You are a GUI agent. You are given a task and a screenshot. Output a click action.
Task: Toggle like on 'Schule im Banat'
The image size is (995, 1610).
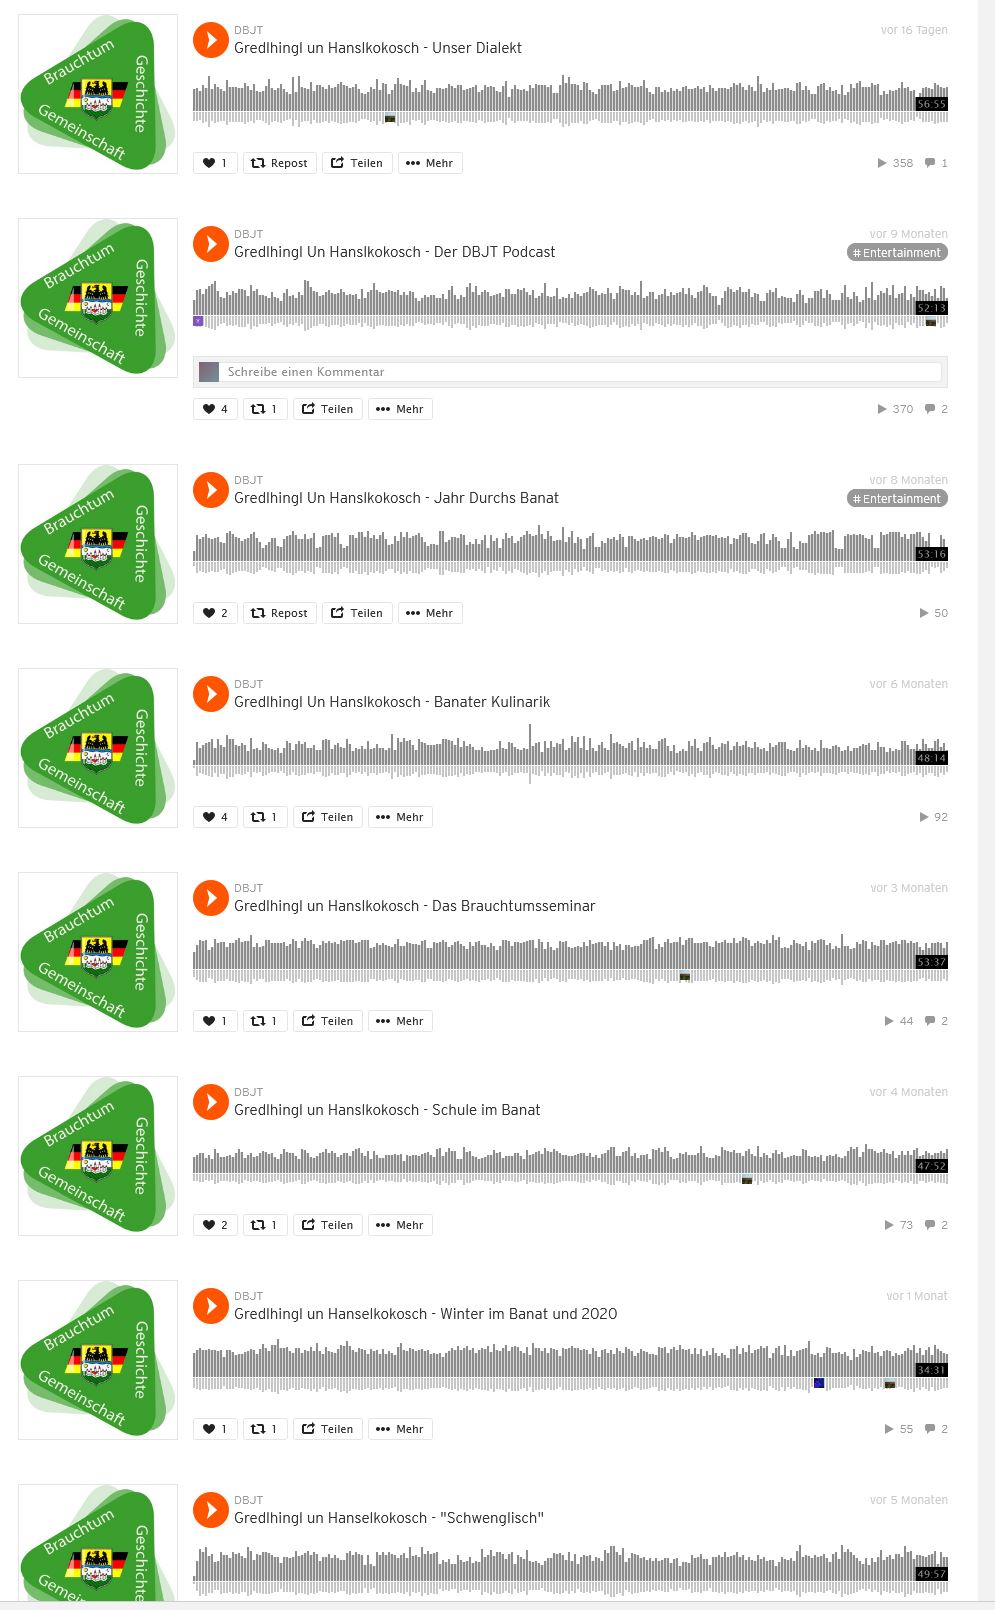(215, 1225)
